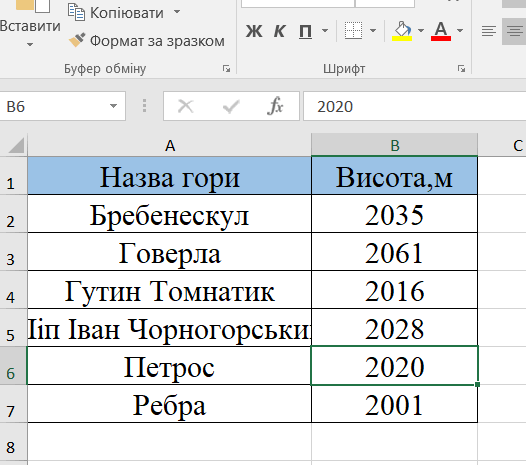Select row 4 header
This screenshot has width=526, height=465.
tap(13, 290)
